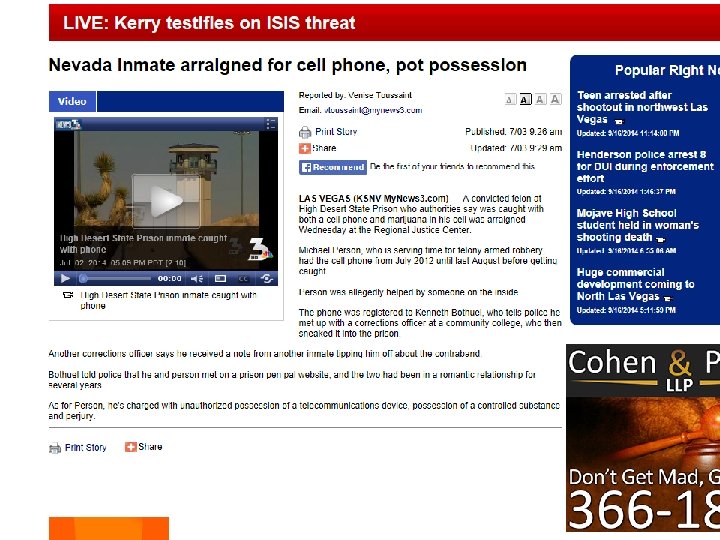Open the video player menu icon at top right
This screenshot has width=720, height=540.
pos(270,124)
